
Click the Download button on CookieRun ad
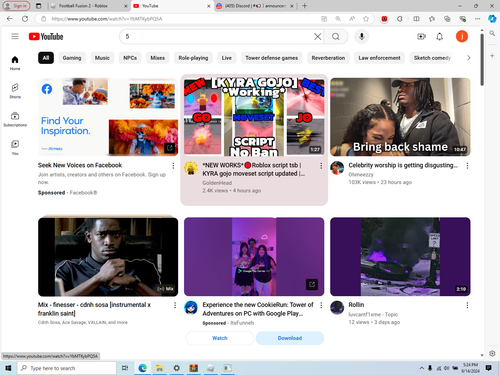click(x=290, y=338)
